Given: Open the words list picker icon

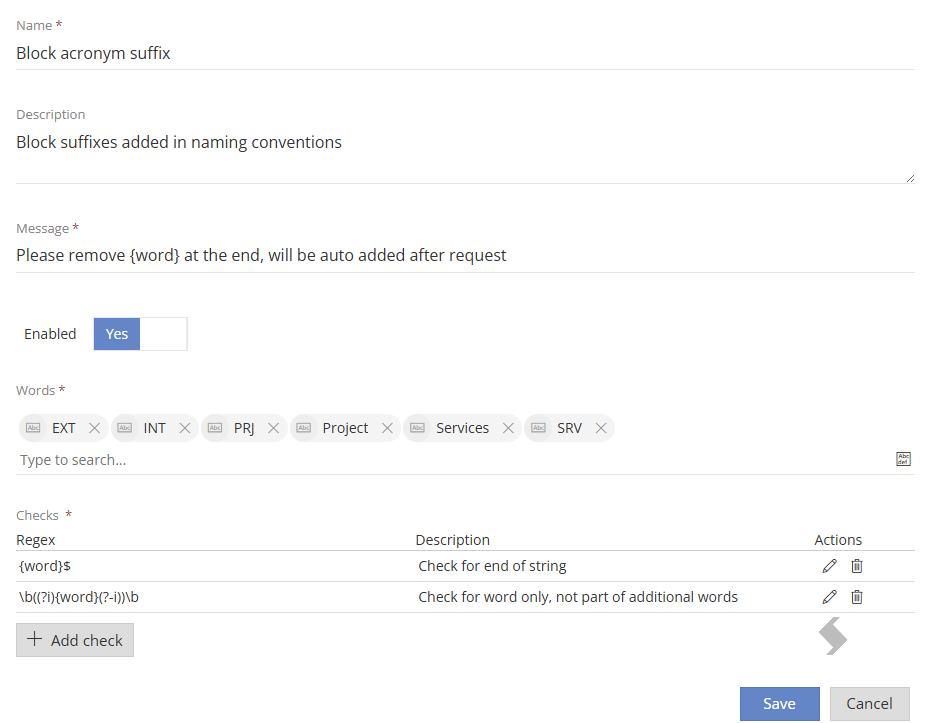Looking at the screenshot, I should 903,459.
